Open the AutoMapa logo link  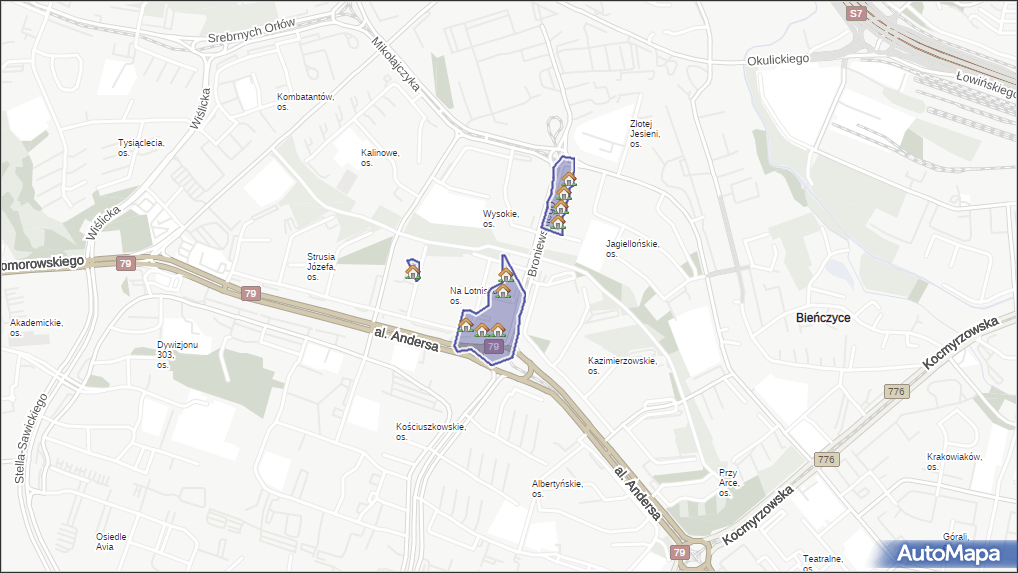[947, 553]
